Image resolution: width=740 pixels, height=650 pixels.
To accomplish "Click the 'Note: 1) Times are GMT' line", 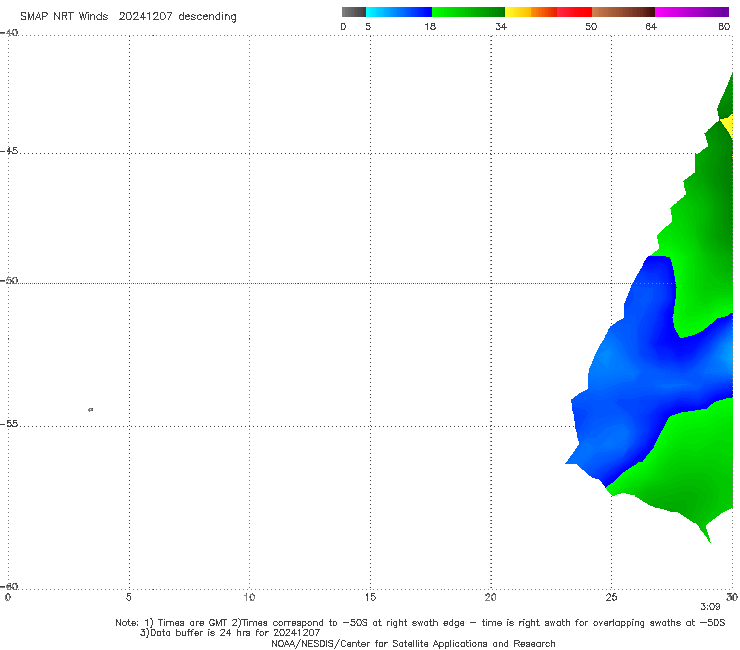I will pyautogui.click(x=420, y=623).
